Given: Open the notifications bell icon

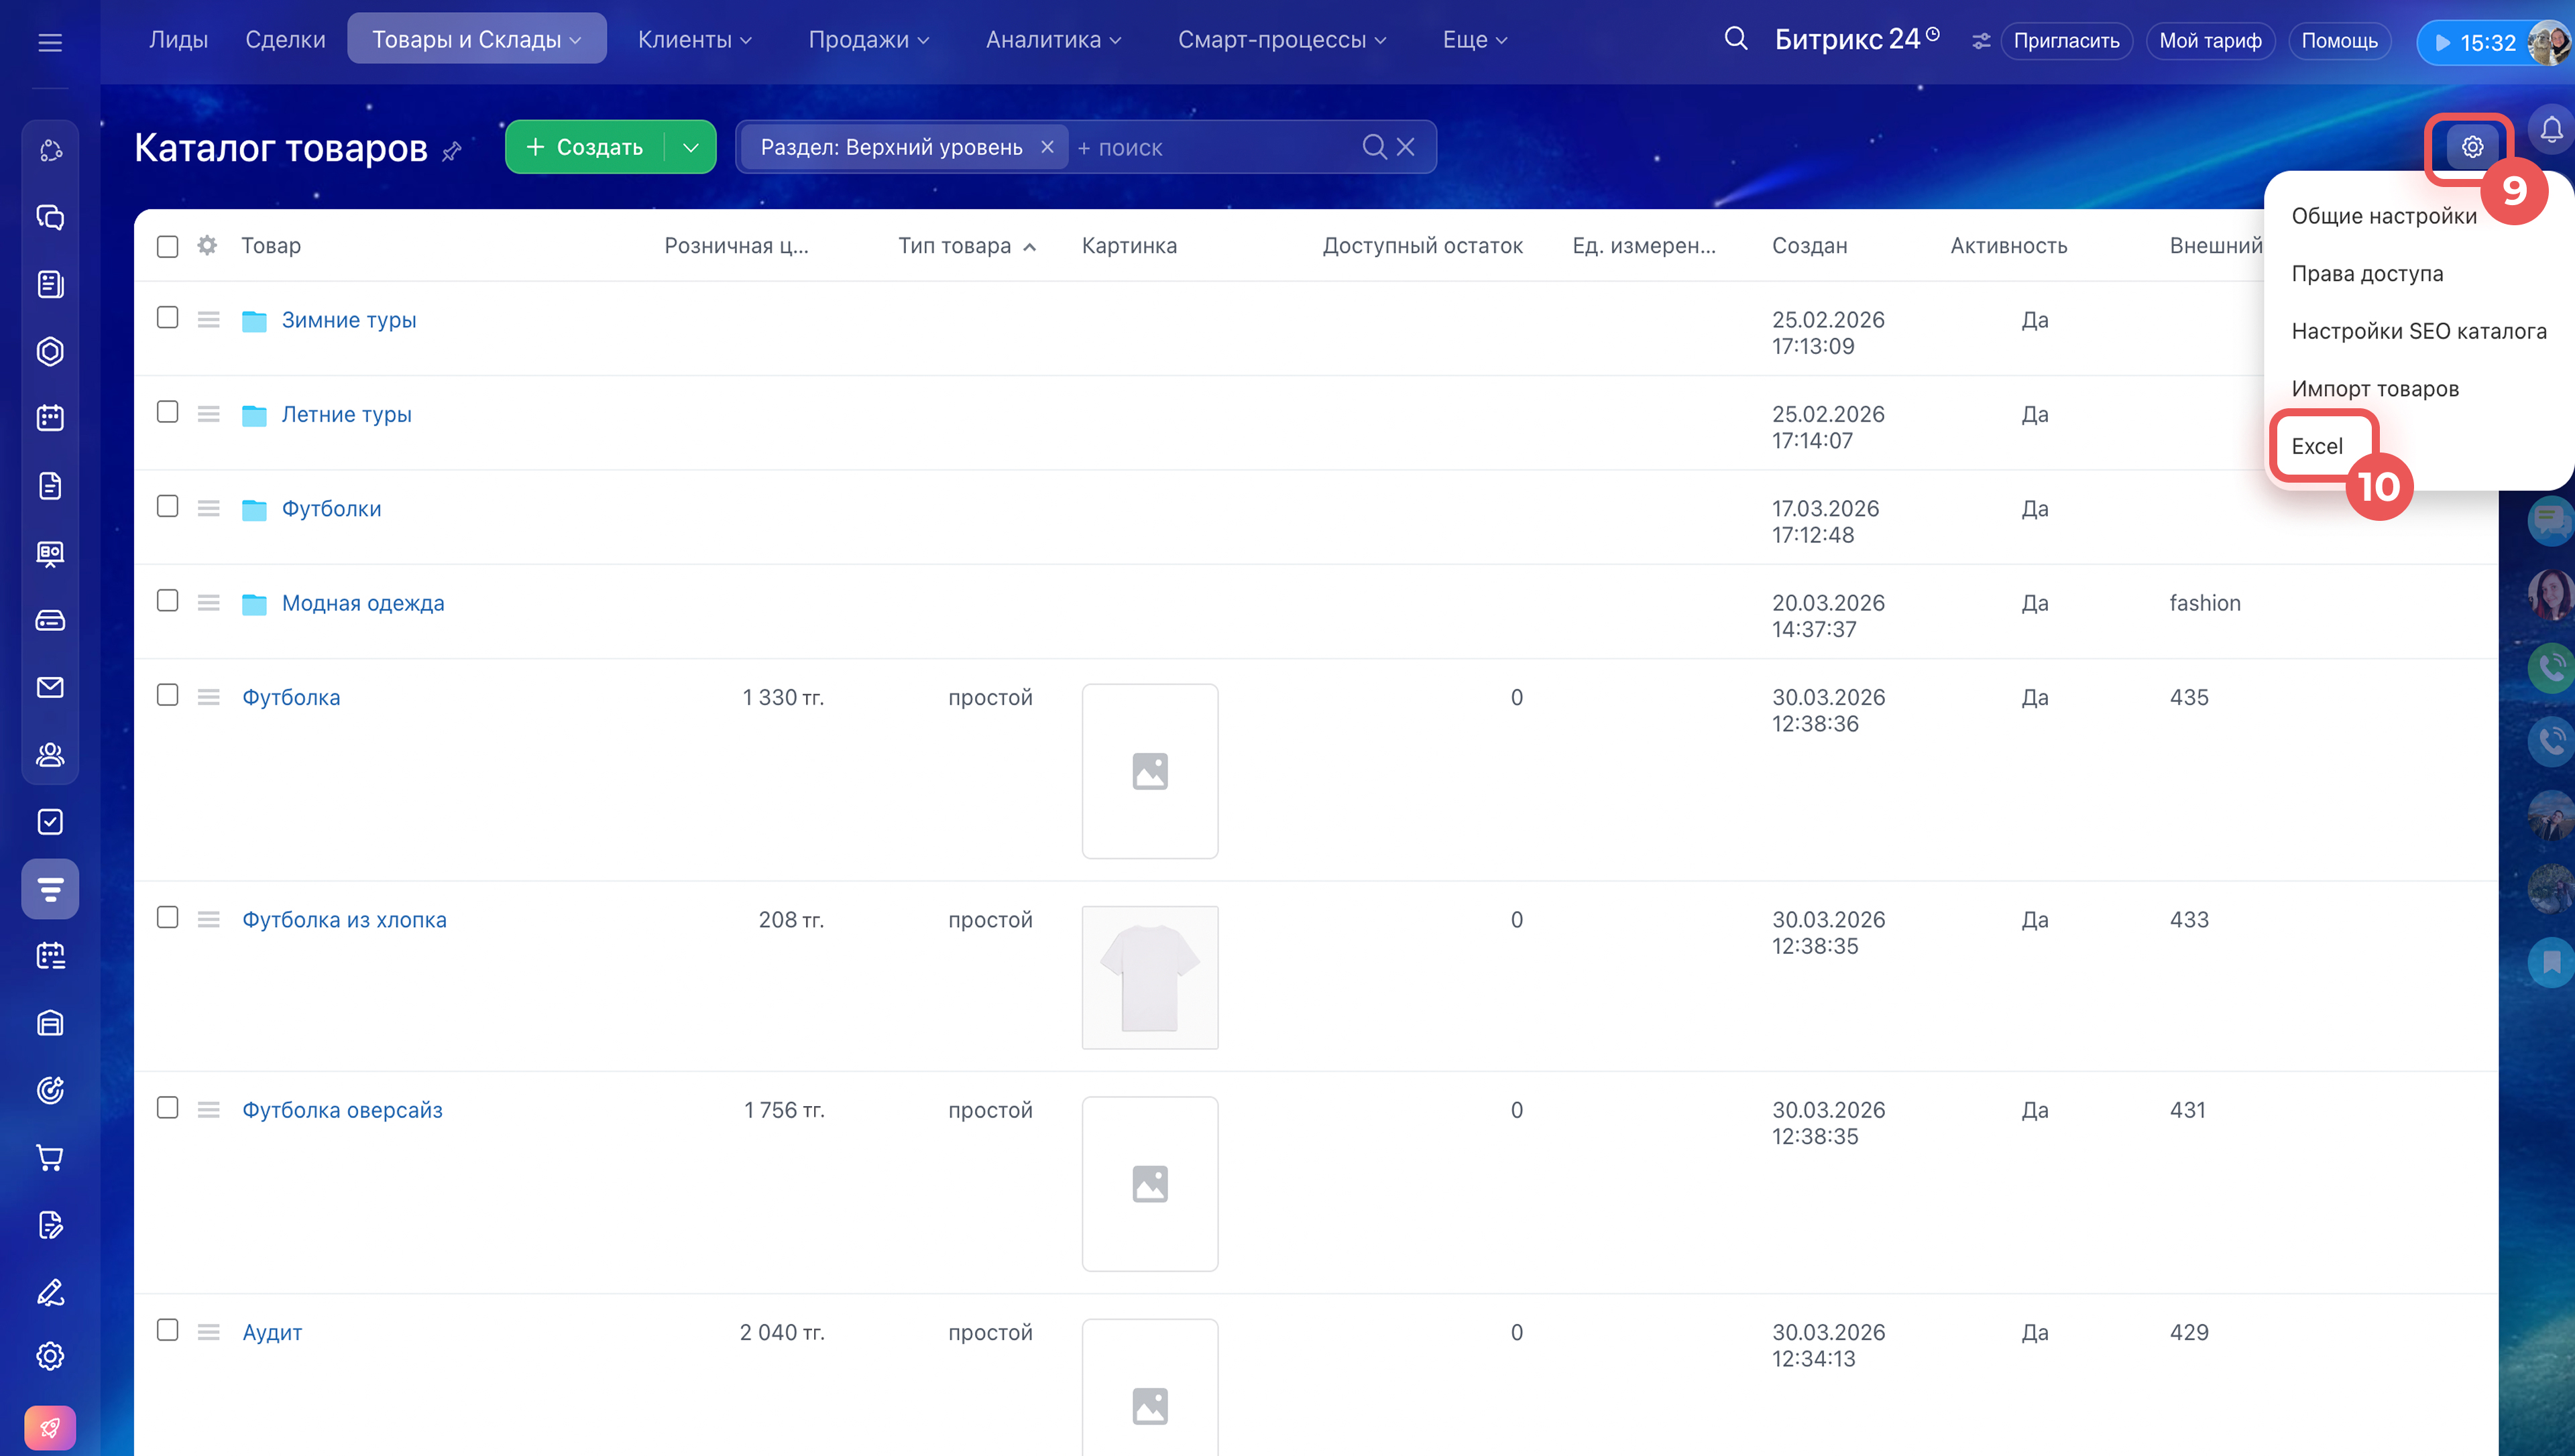Looking at the screenshot, I should [x=2551, y=130].
